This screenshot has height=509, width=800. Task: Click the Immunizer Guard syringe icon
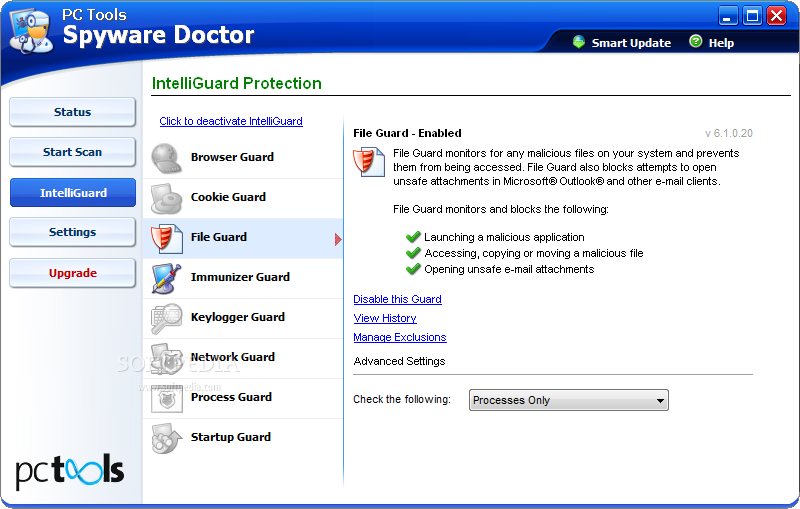click(x=166, y=278)
